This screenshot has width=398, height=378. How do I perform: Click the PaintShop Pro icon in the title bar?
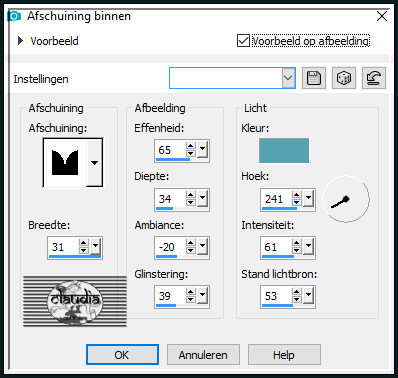tap(15, 16)
